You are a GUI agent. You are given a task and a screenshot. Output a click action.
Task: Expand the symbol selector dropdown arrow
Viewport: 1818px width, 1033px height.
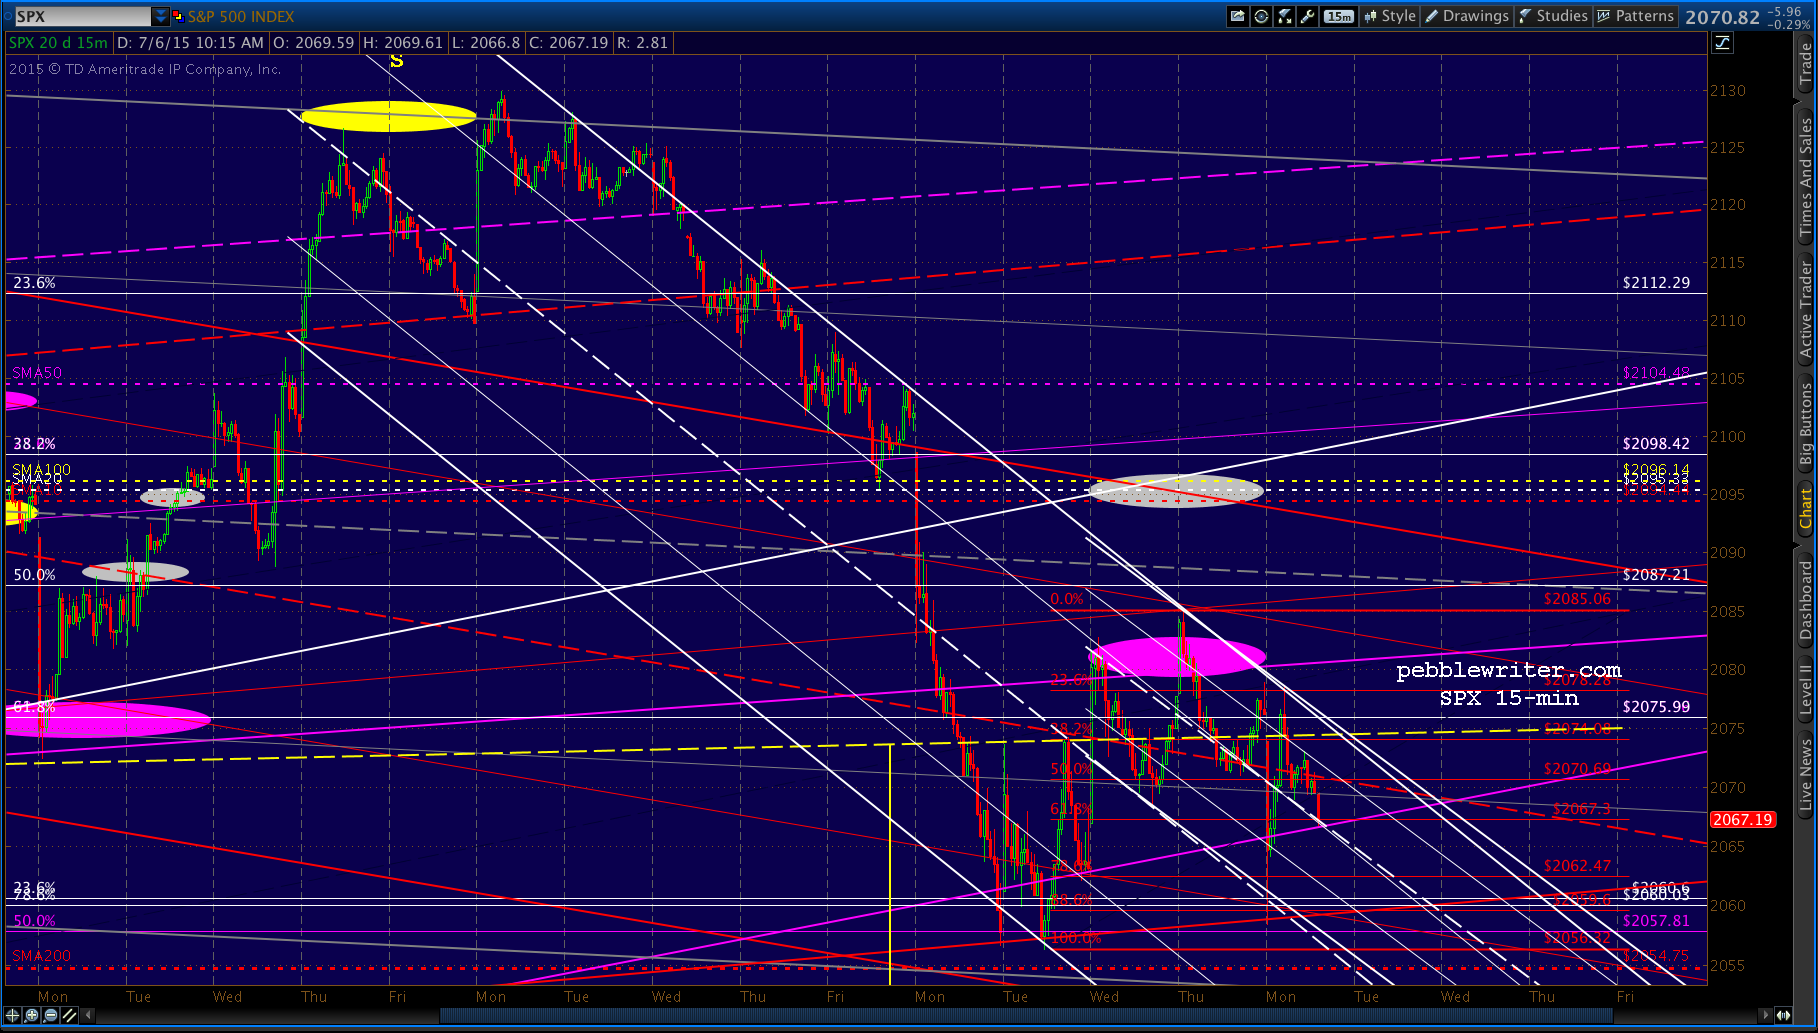[160, 16]
